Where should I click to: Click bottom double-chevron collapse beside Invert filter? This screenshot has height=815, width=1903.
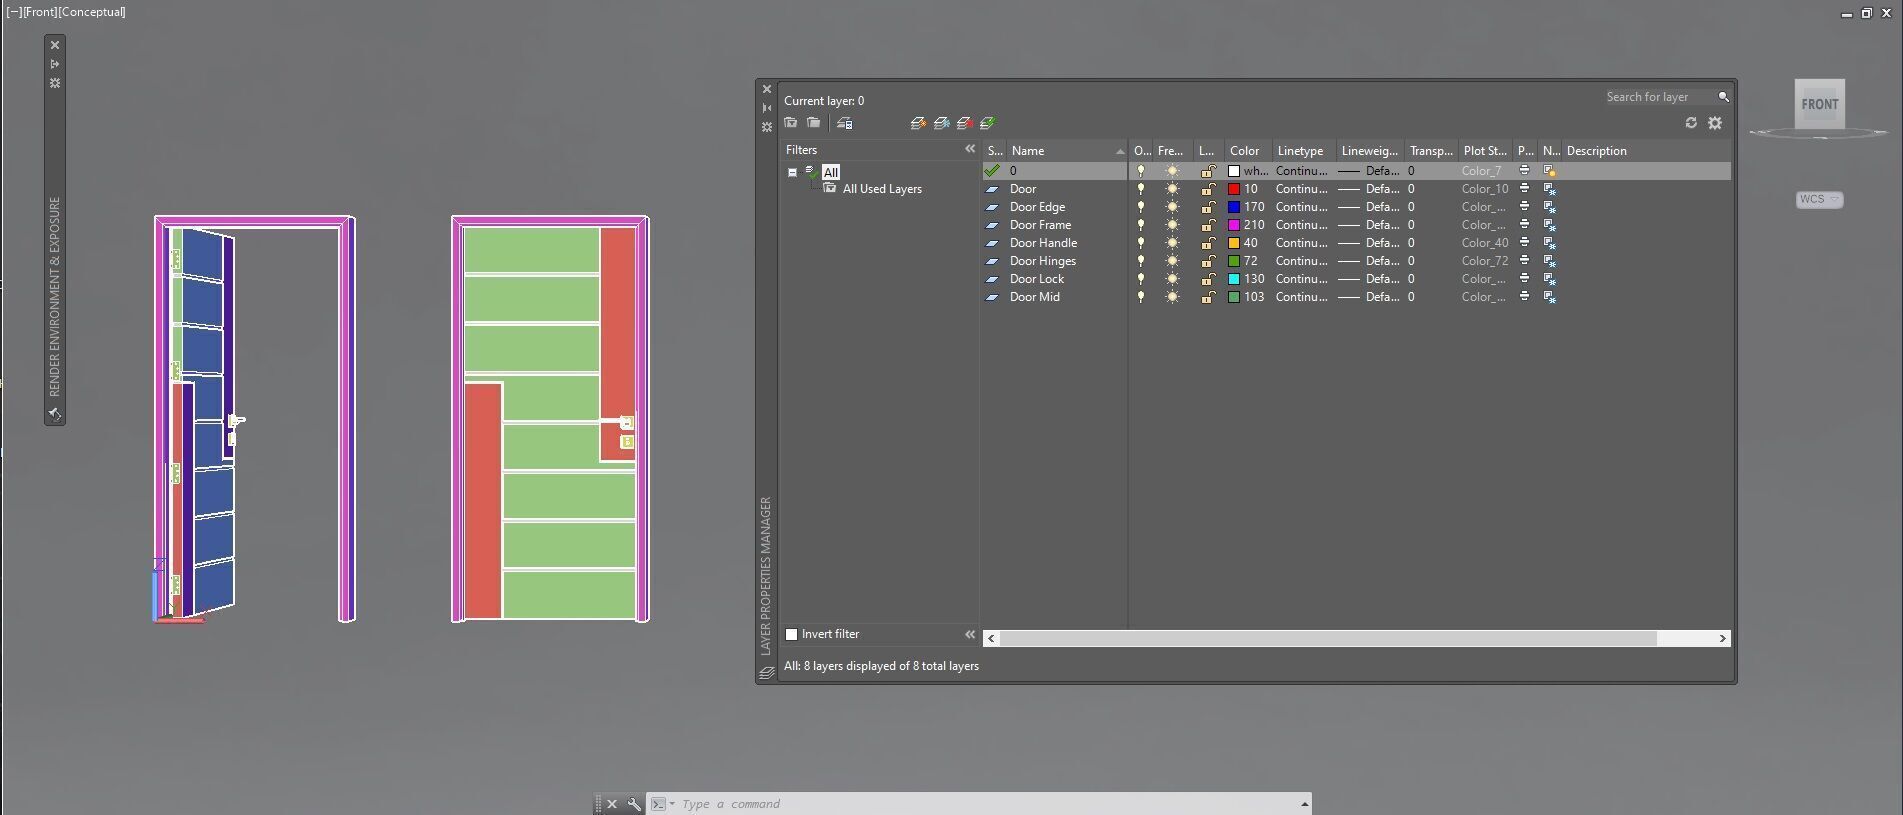[969, 634]
